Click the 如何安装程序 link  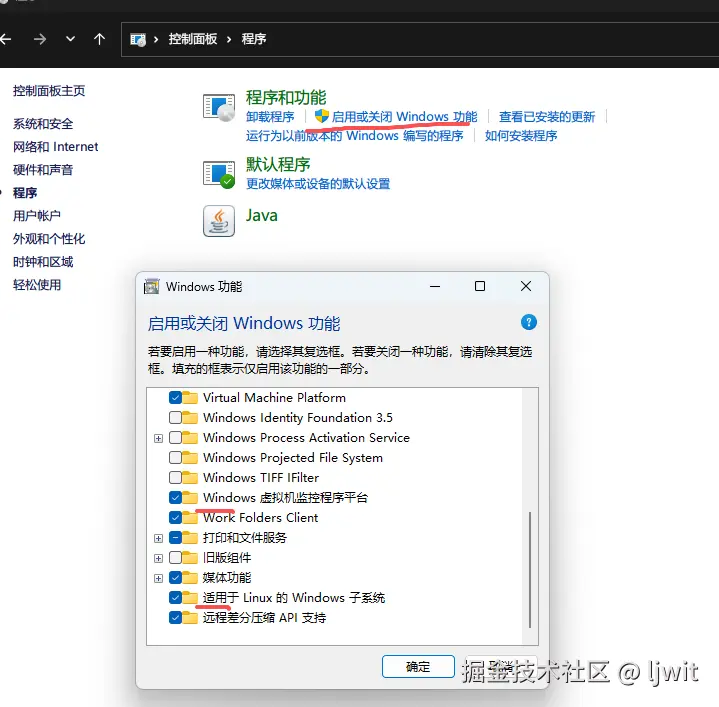point(521,136)
